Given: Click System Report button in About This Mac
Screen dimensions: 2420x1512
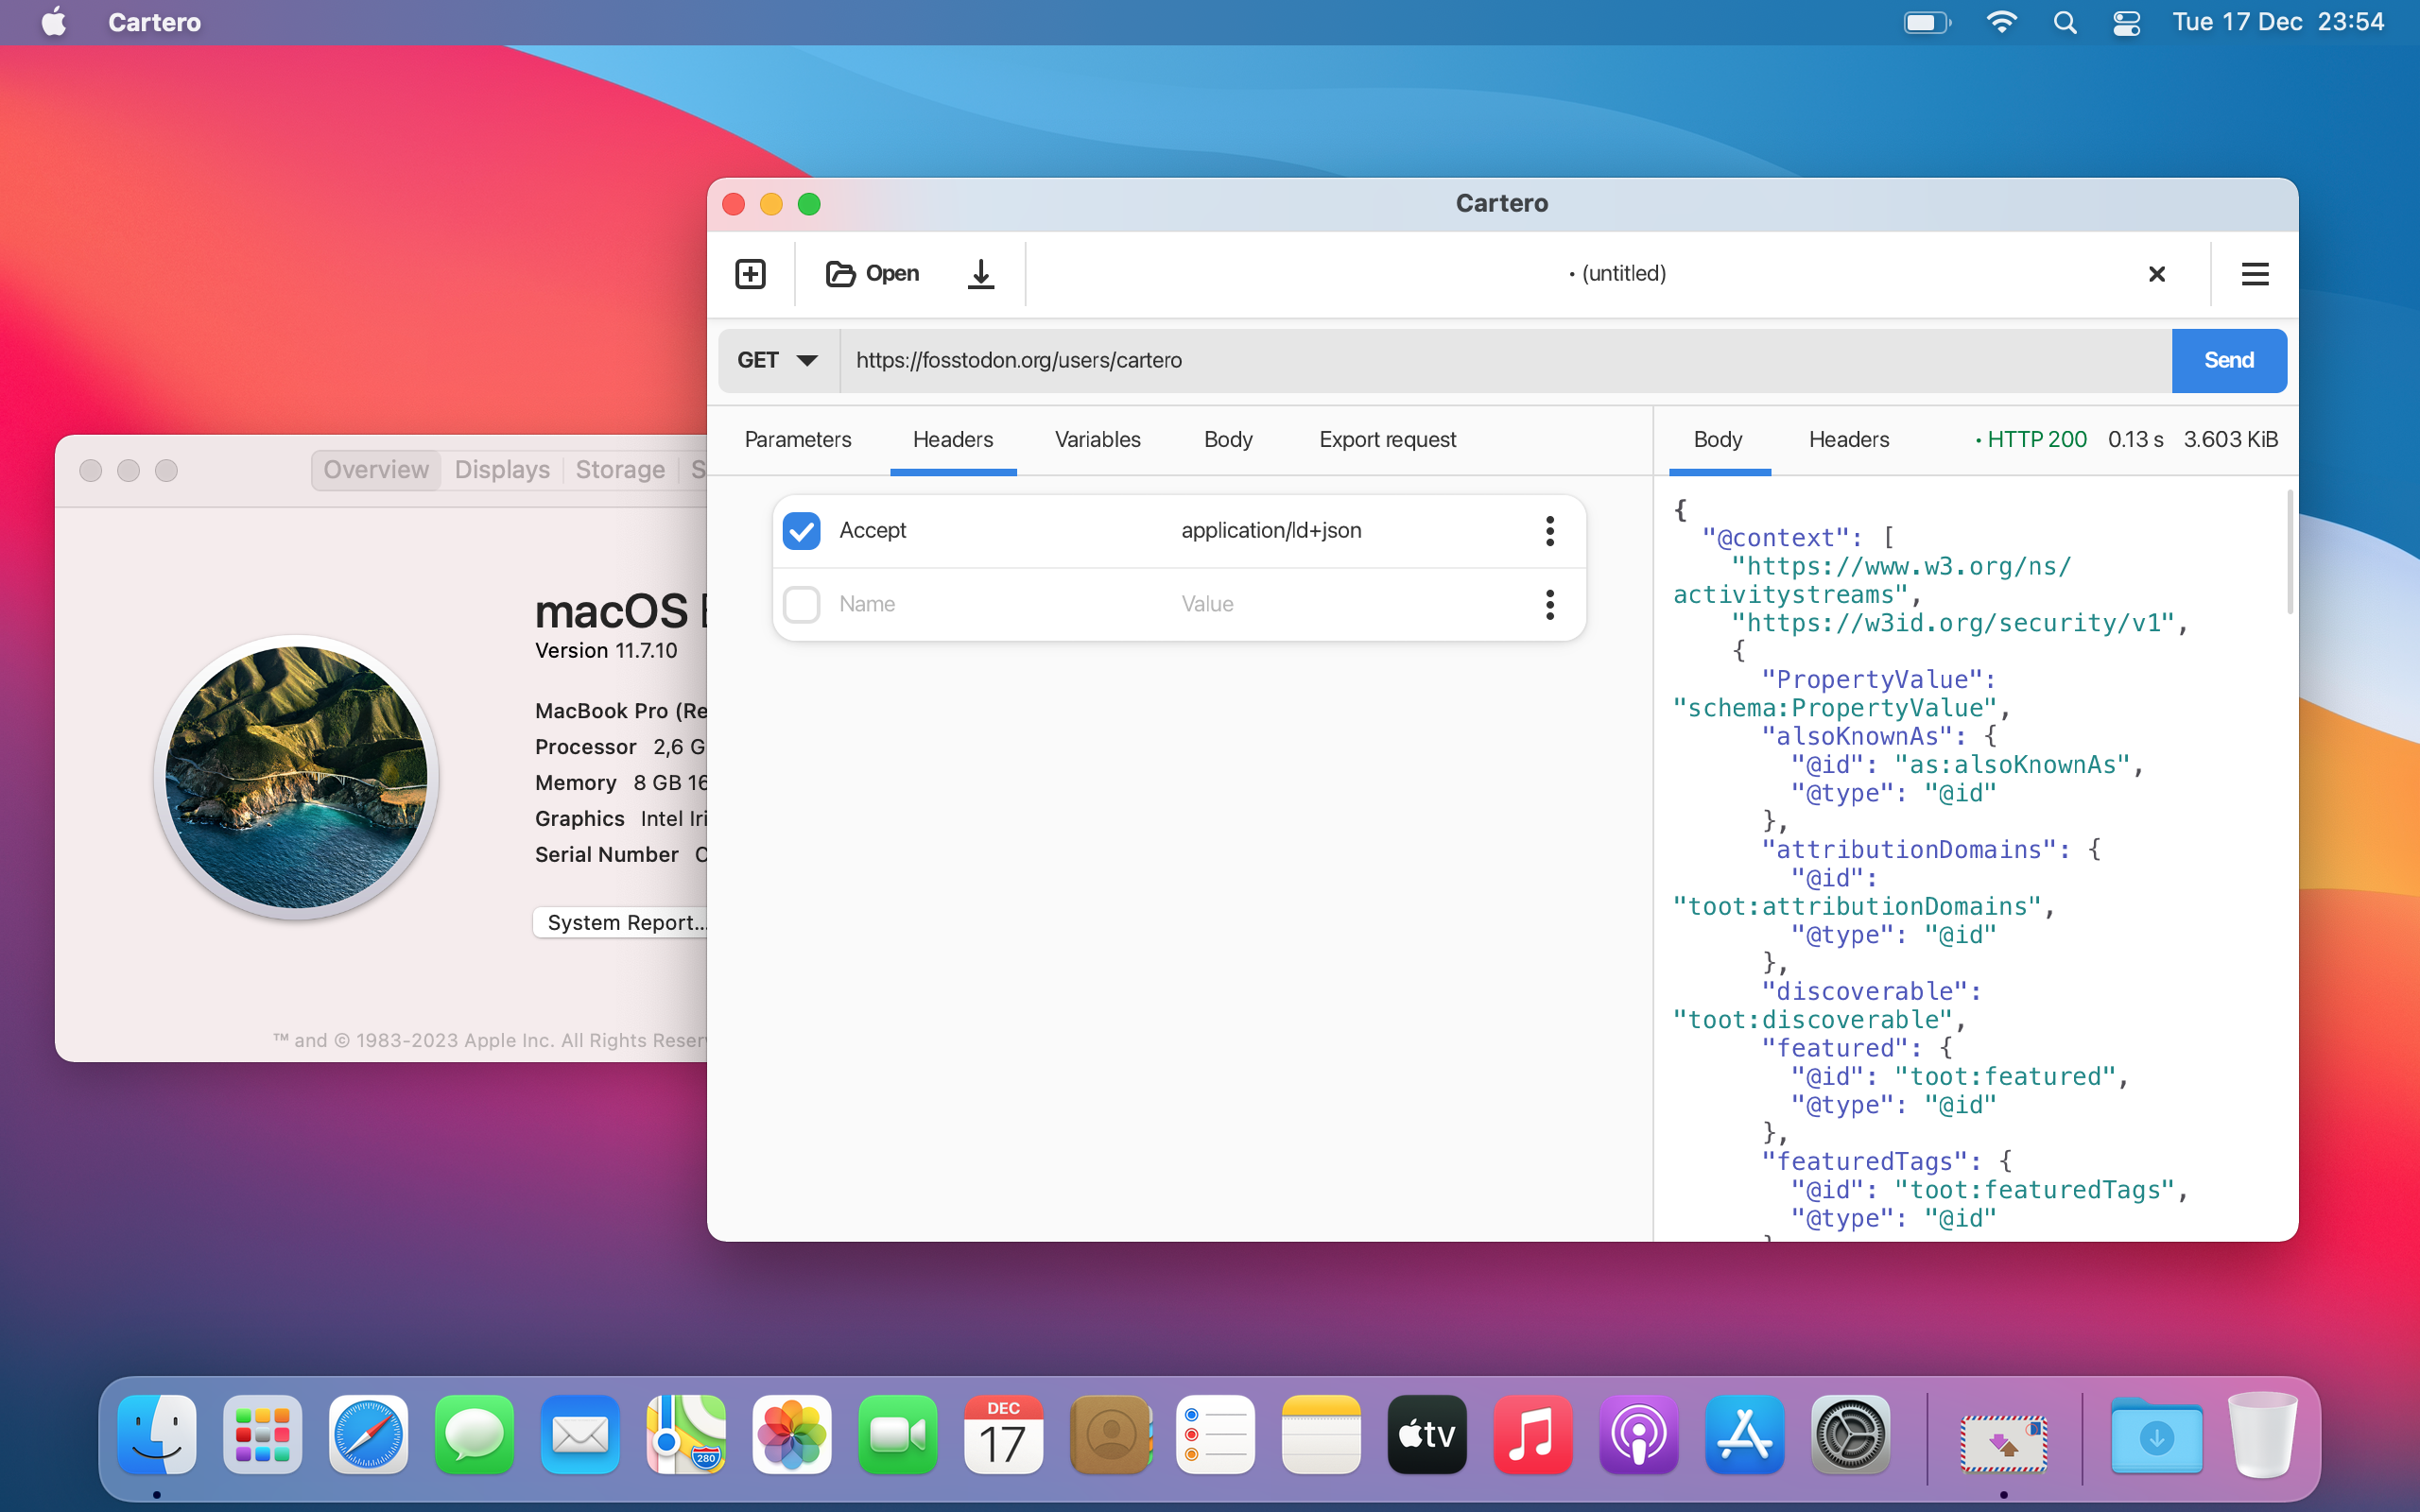Looking at the screenshot, I should click(622, 922).
